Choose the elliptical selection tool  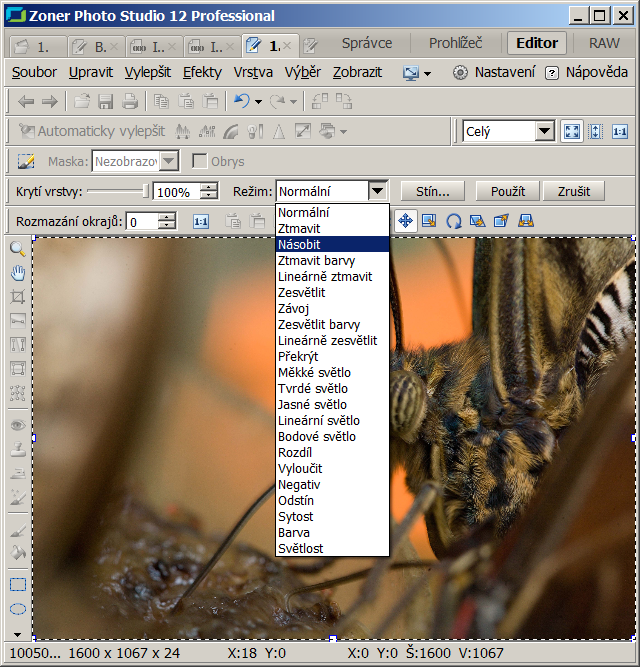pyautogui.click(x=17, y=609)
